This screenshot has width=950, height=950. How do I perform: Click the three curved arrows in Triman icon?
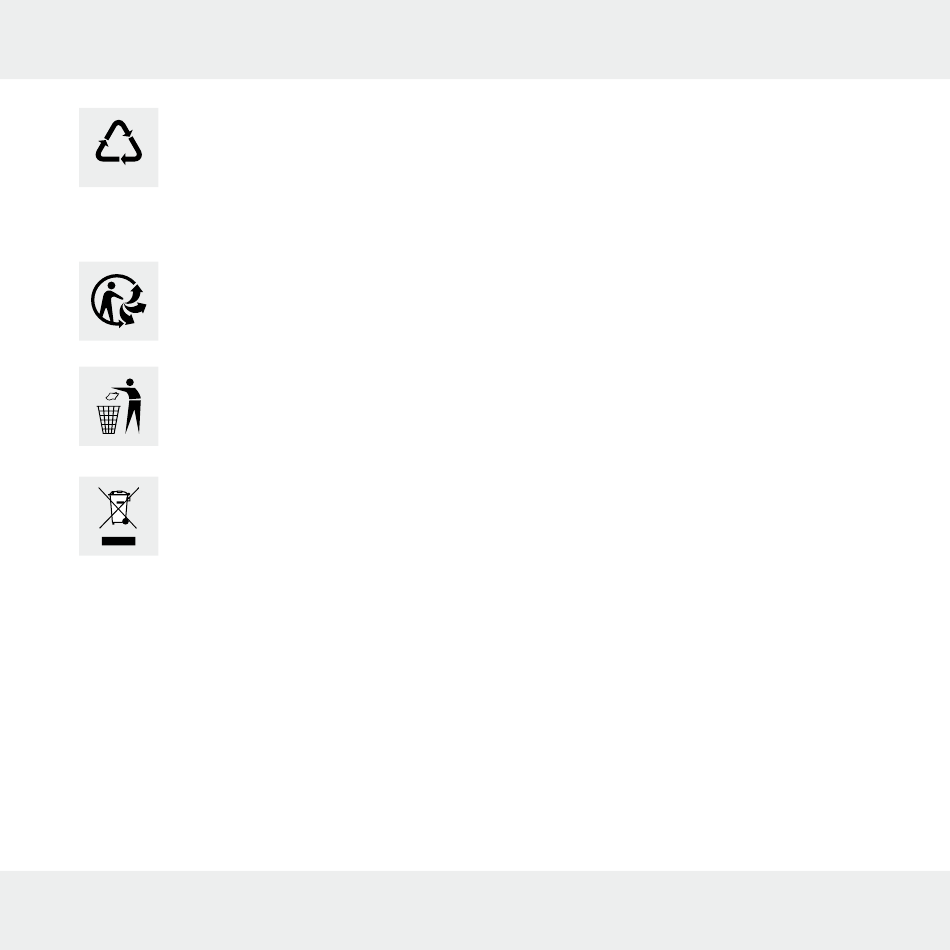click(x=133, y=305)
